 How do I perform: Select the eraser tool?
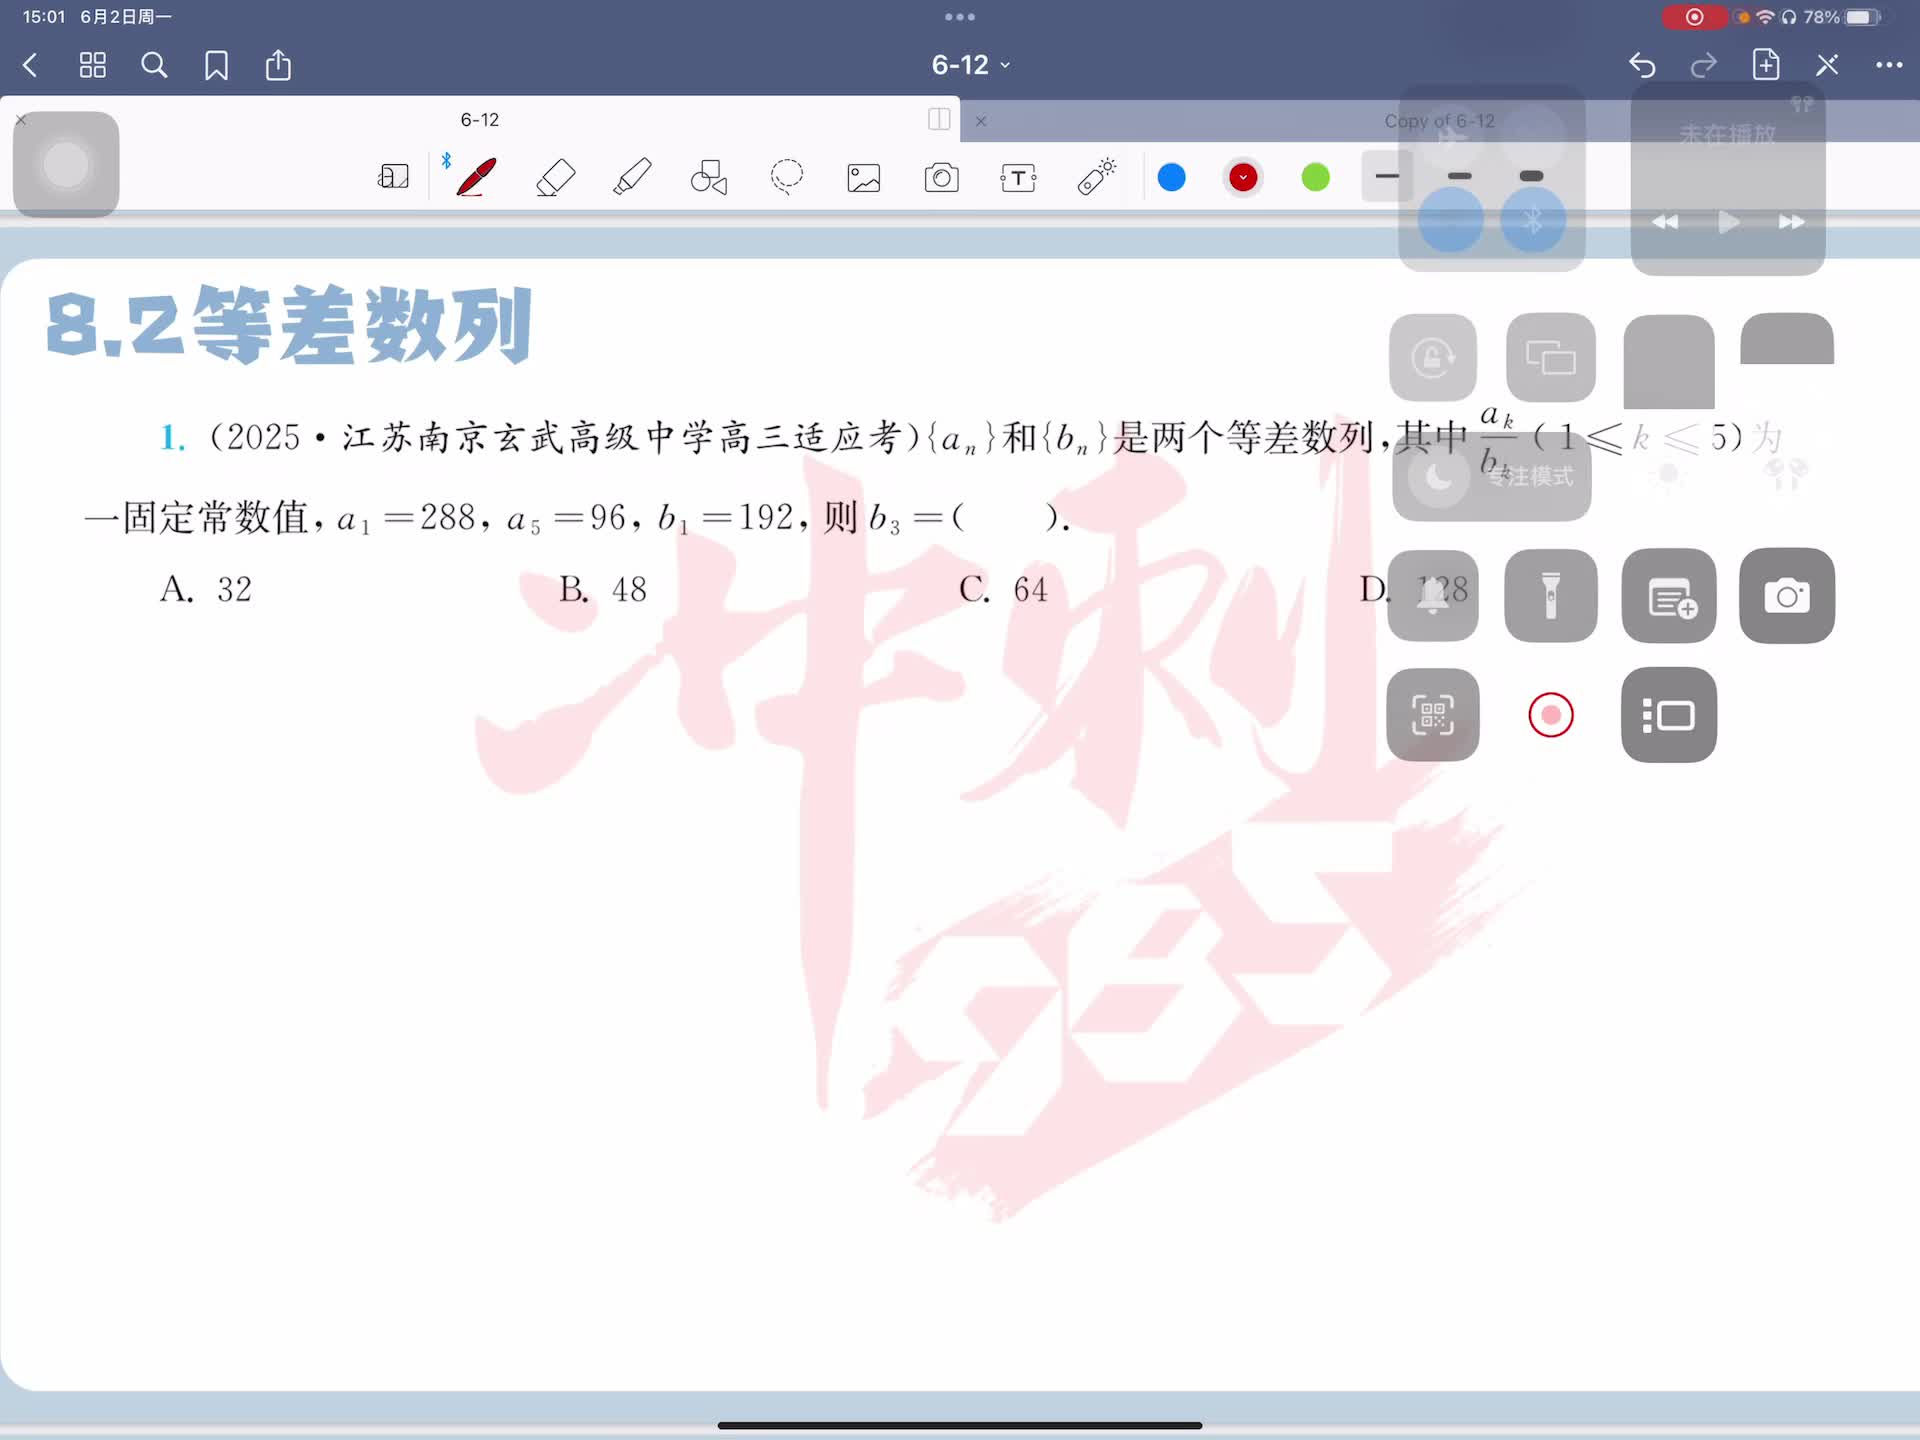tap(556, 178)
